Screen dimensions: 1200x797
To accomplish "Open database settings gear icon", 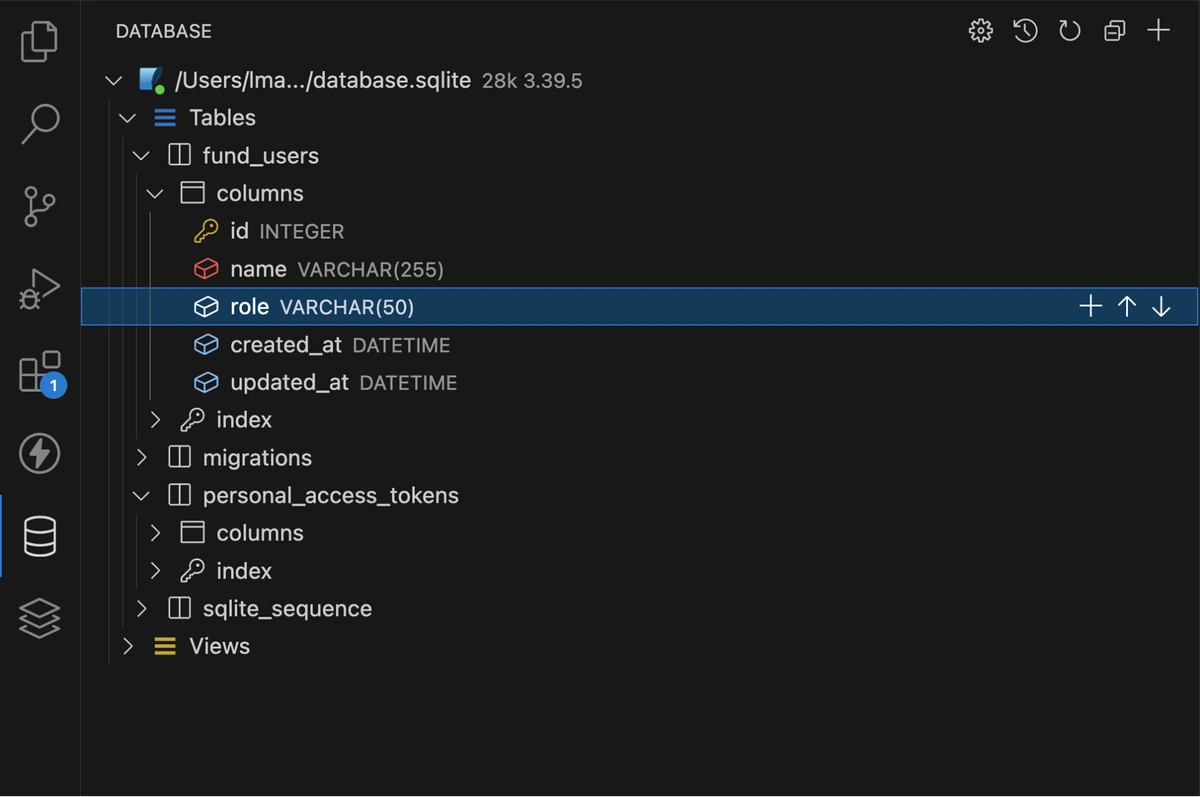I will coord(981,31).
